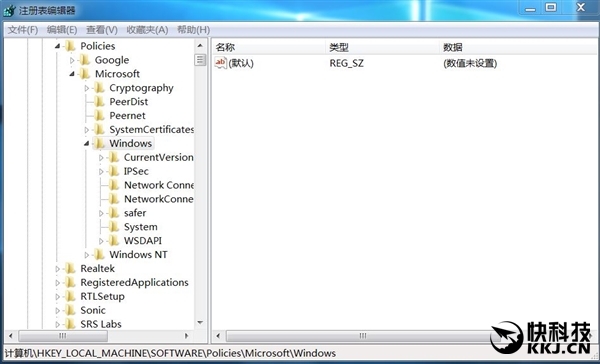
Task: Sort by the 类型 column header
Action: (x=382, y=47)
